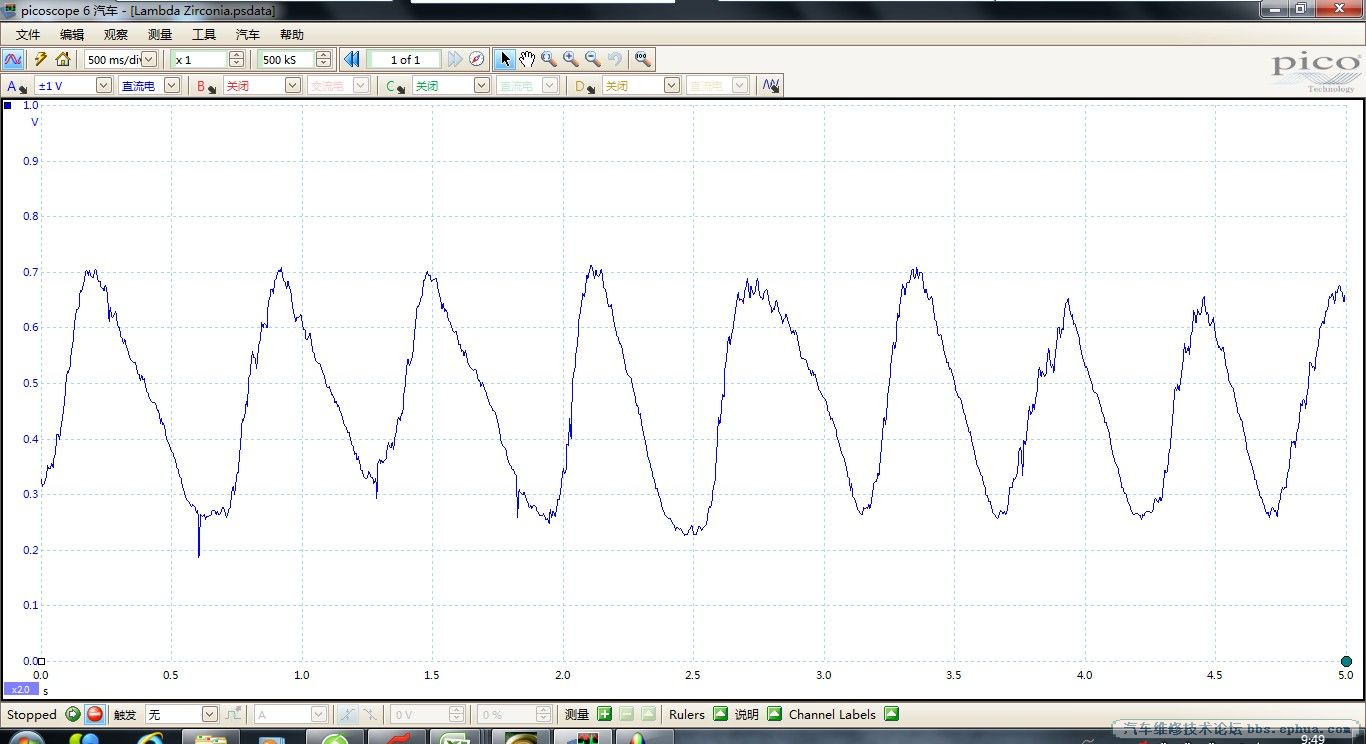1366x744 pixels.
Task: Open Channel A options button
Action: coord(17,86)
